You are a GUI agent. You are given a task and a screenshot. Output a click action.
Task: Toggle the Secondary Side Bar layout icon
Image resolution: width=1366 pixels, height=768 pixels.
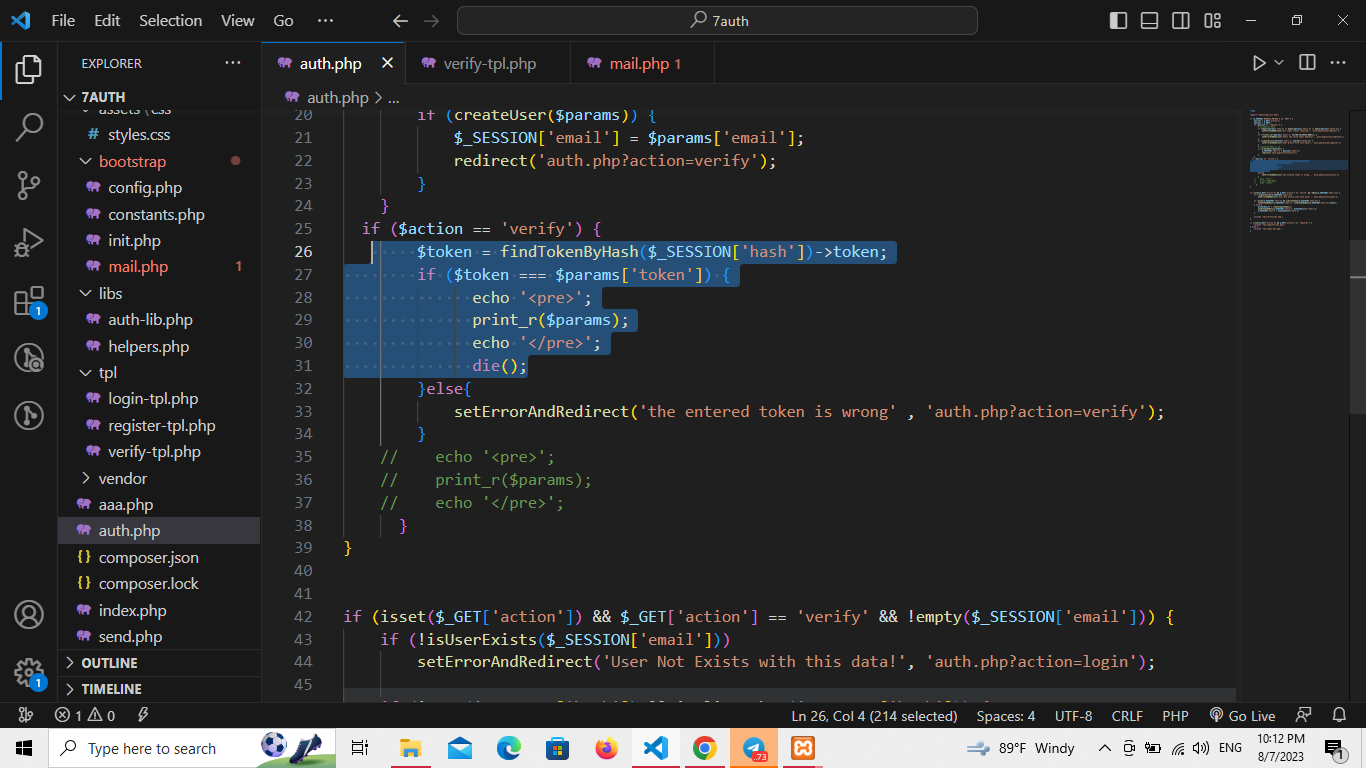(1181, 20)
